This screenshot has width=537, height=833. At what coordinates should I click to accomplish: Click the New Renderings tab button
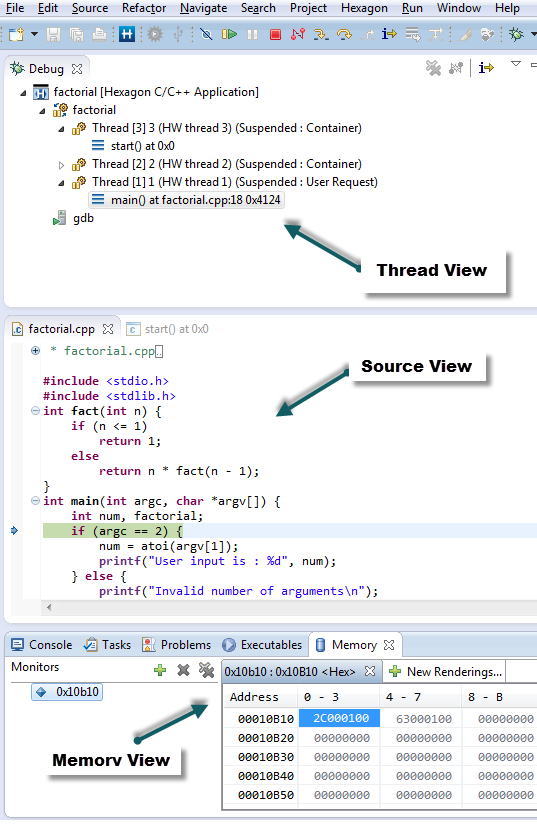[x=445, y=672]
